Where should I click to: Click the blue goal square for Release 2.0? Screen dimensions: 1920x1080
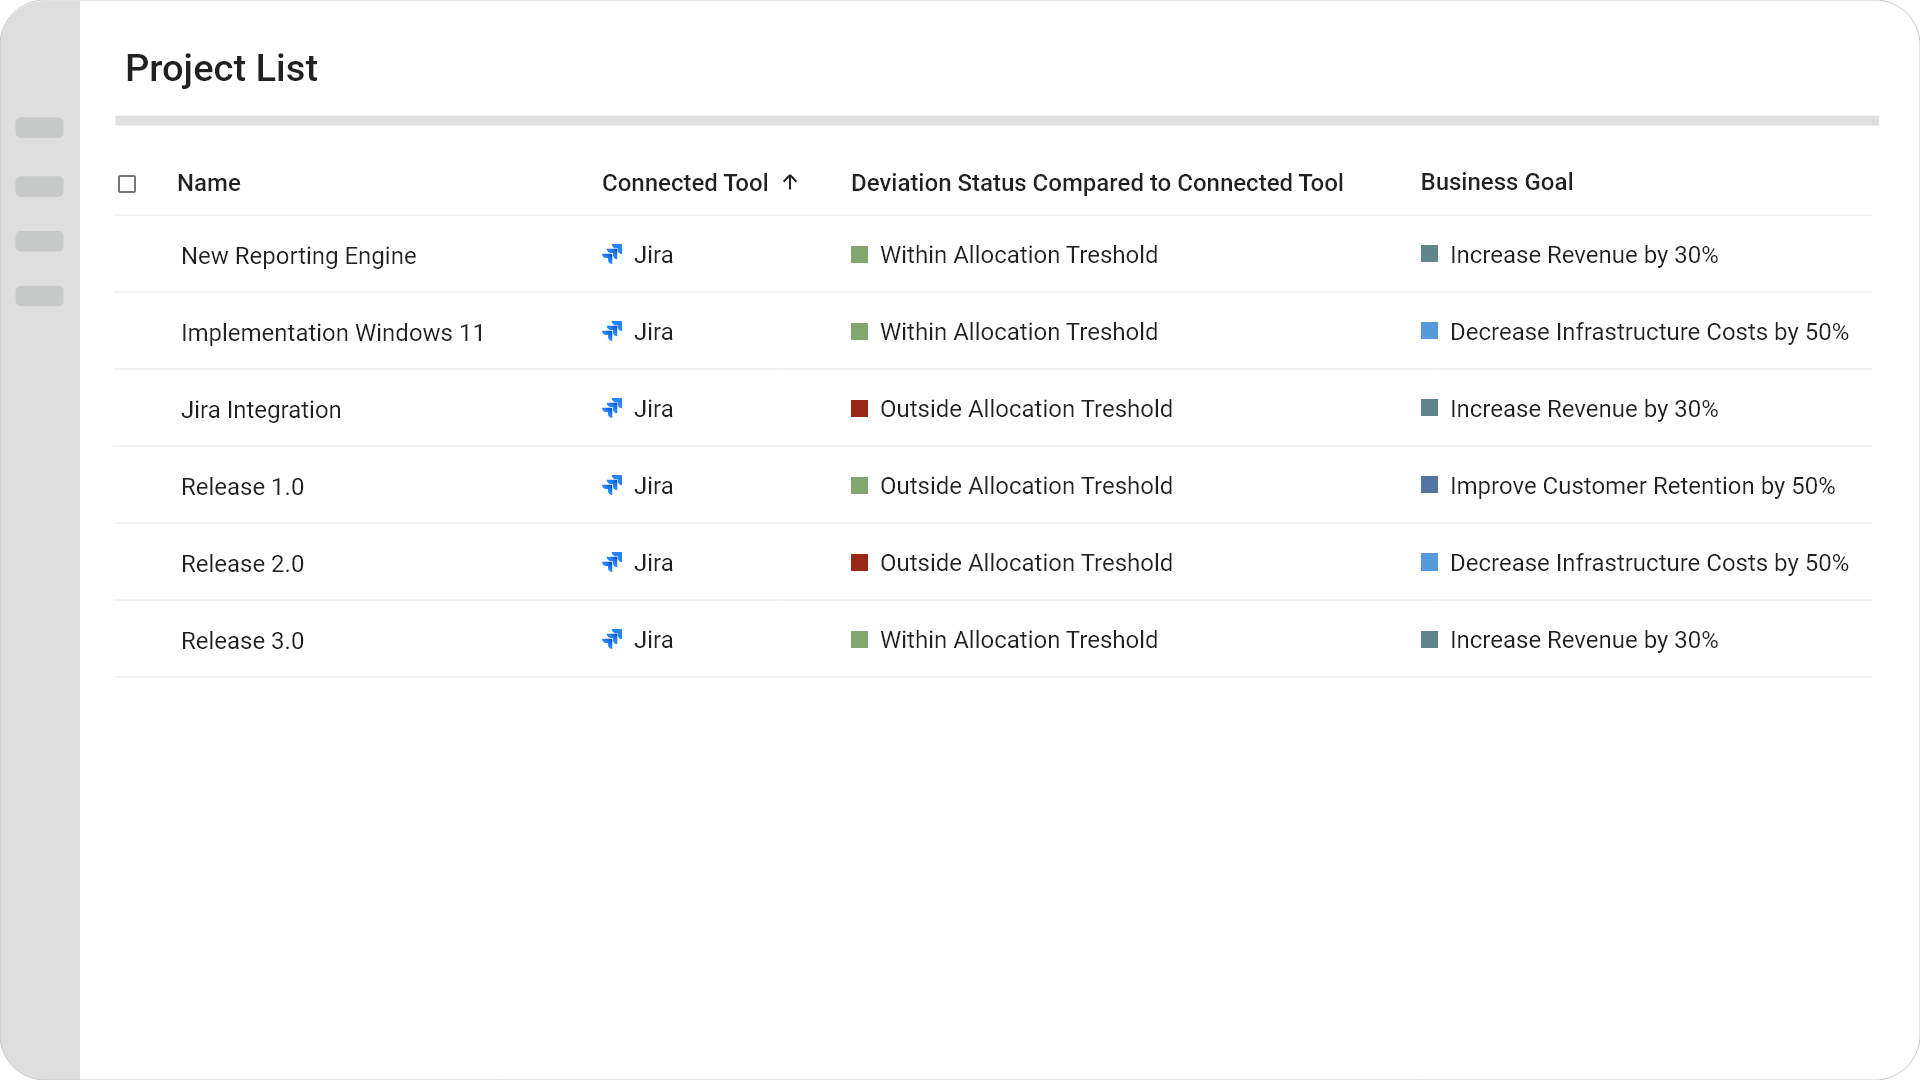coord(1429,562)
